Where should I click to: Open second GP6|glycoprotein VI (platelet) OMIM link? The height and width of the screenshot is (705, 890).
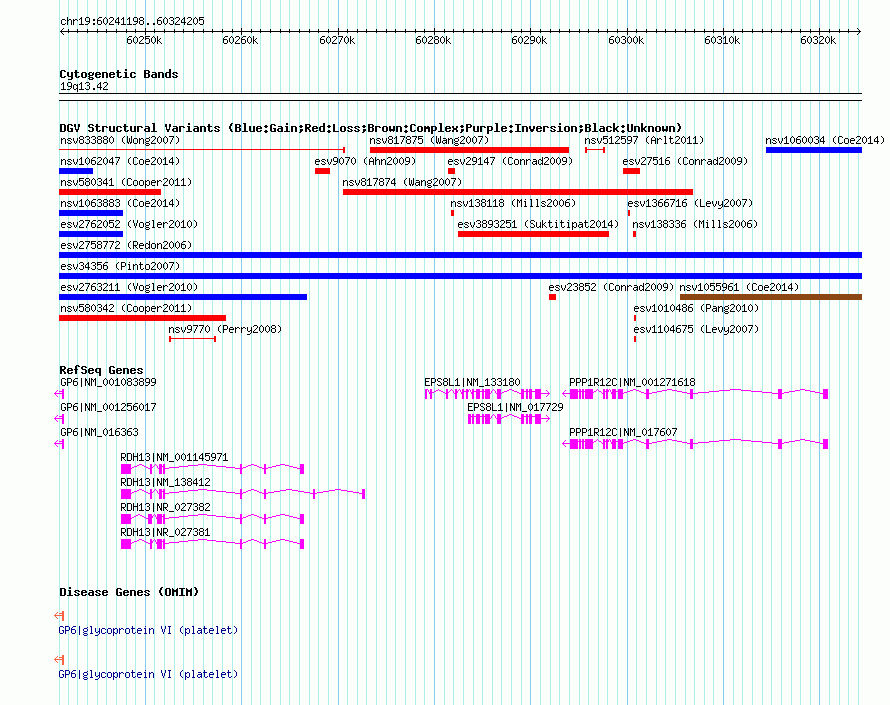click(148, 674)
